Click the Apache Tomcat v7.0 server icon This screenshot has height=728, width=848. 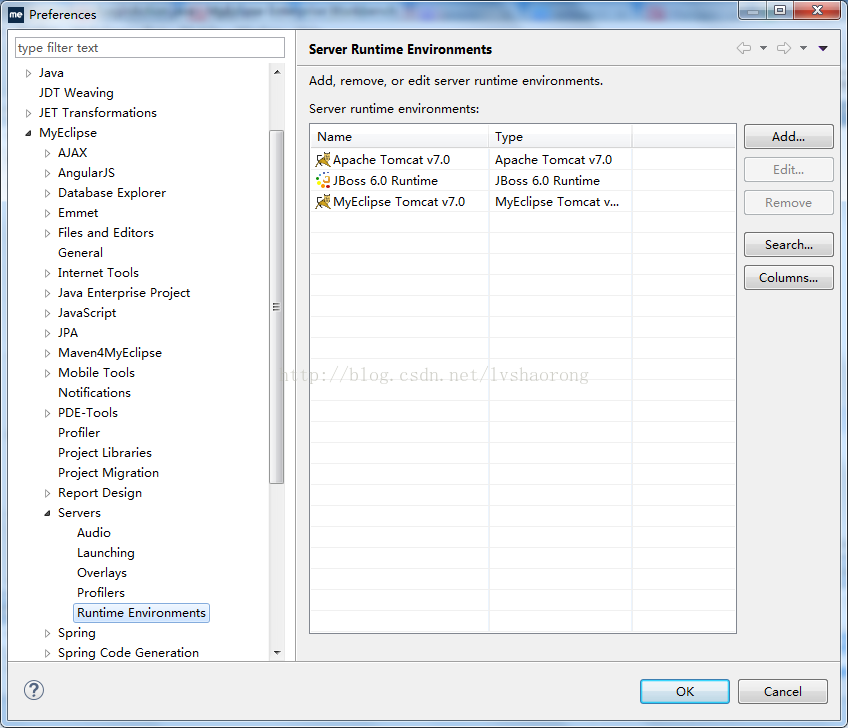(323, 160)
